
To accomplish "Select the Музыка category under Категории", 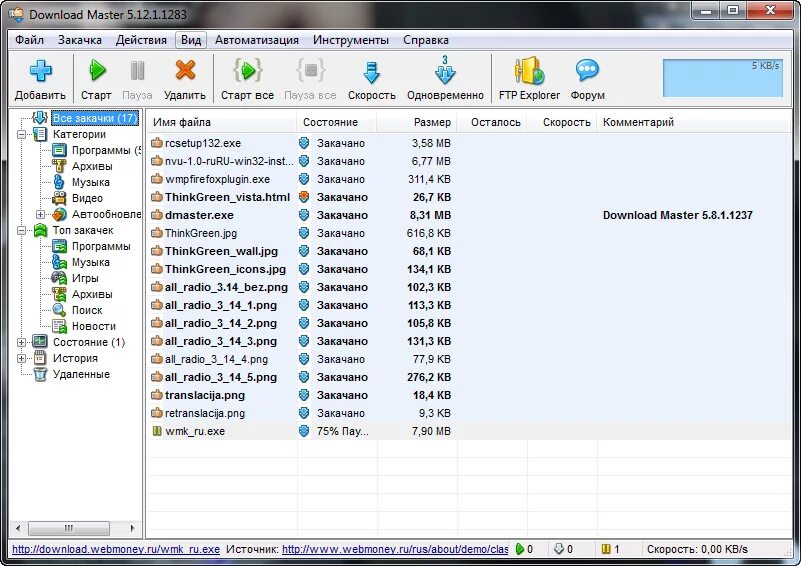I will [x=81, y=182].
